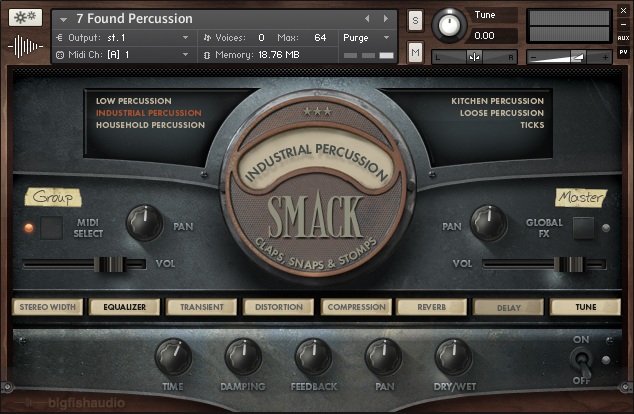Solo the instrument with S button
634x414 pixels.
tap(415, 20)
